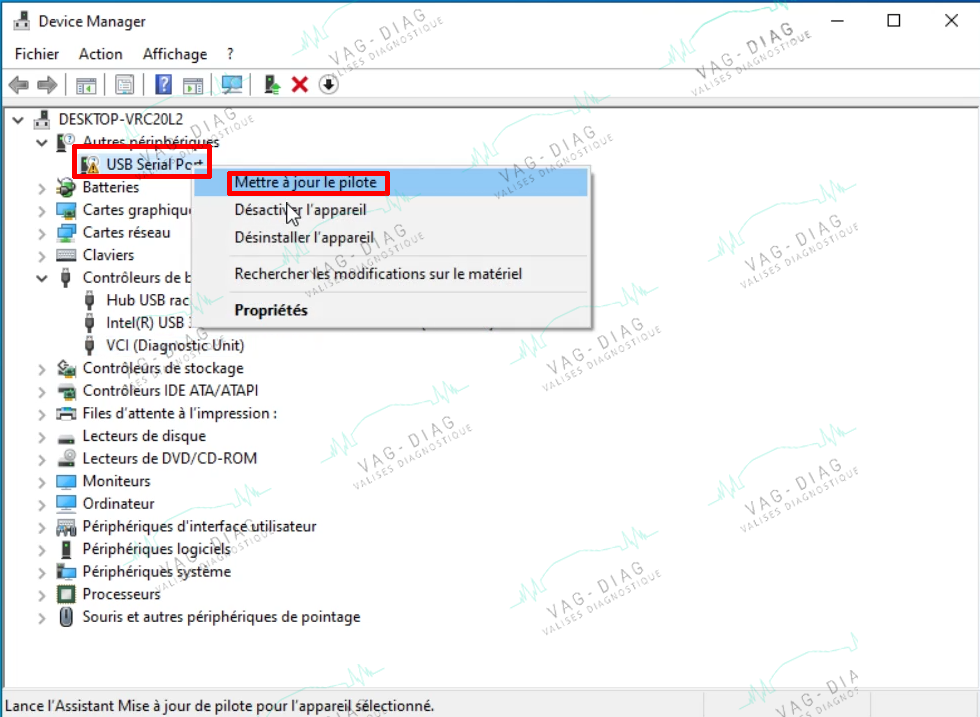Expand the Batteries category
980x717 pixels.
[42, 188]
